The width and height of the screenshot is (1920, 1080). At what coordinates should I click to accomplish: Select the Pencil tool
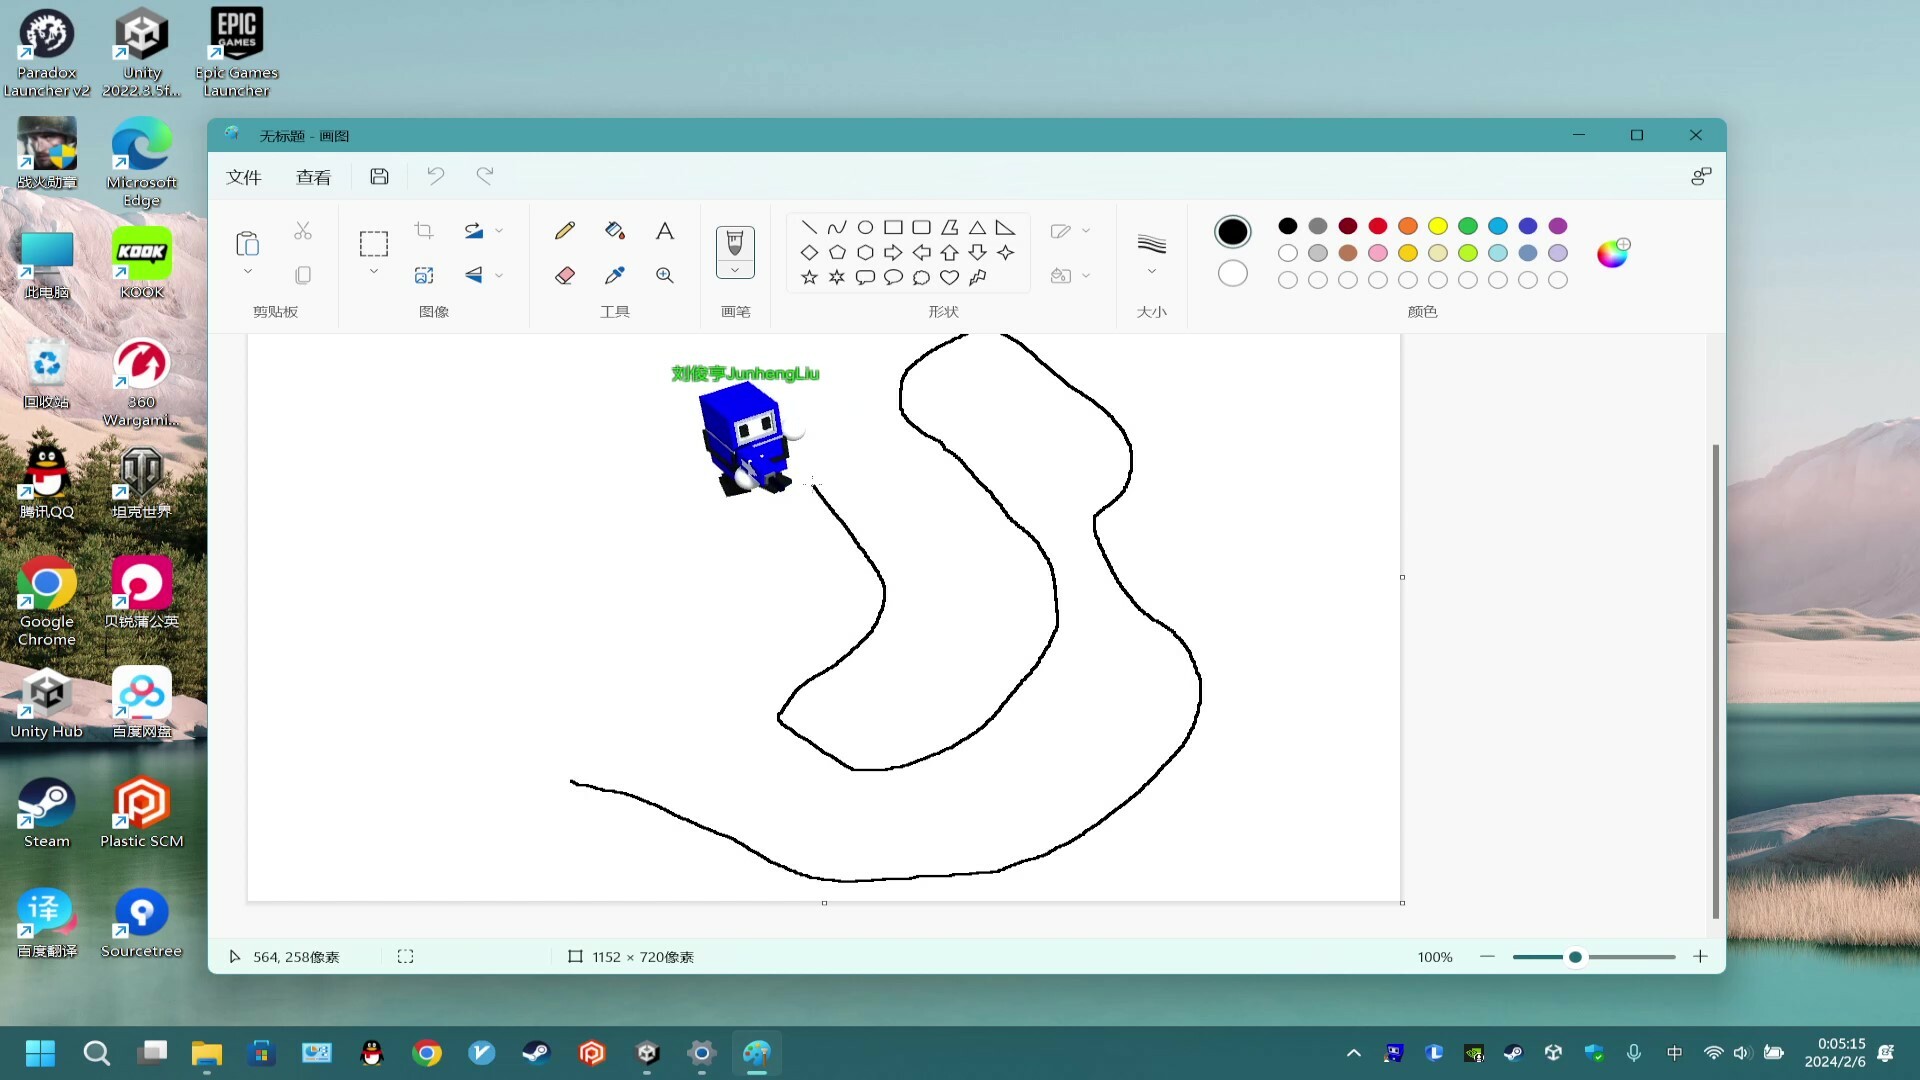[565, 230]
